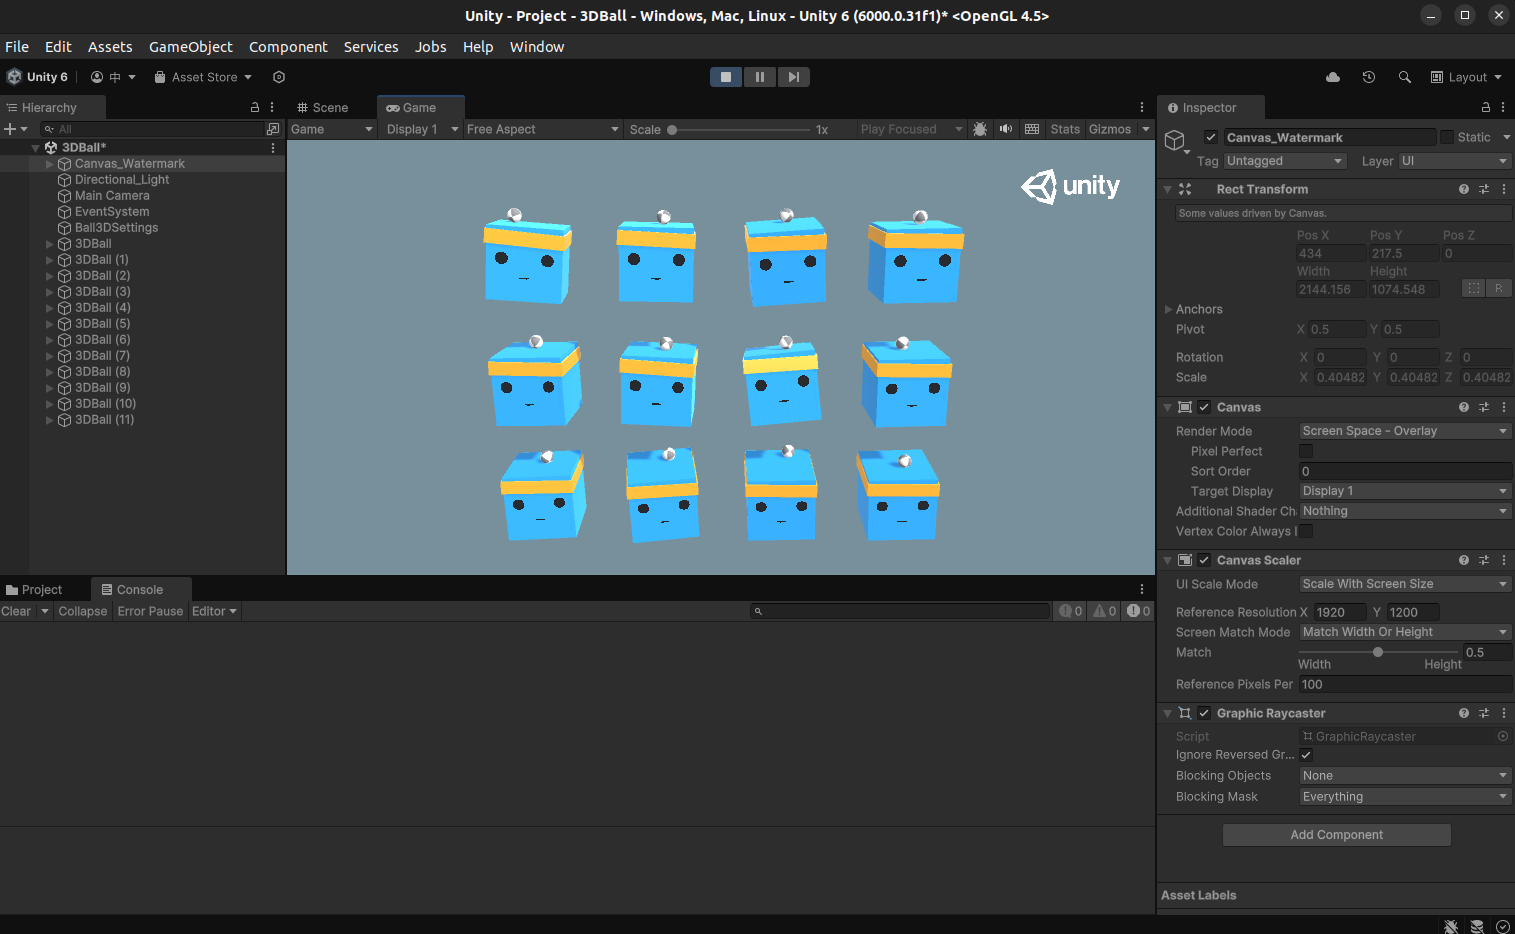Open the Blocking Objects dropdown
This screenshot has width=1515, height=934.
[x=1404, y=775]
